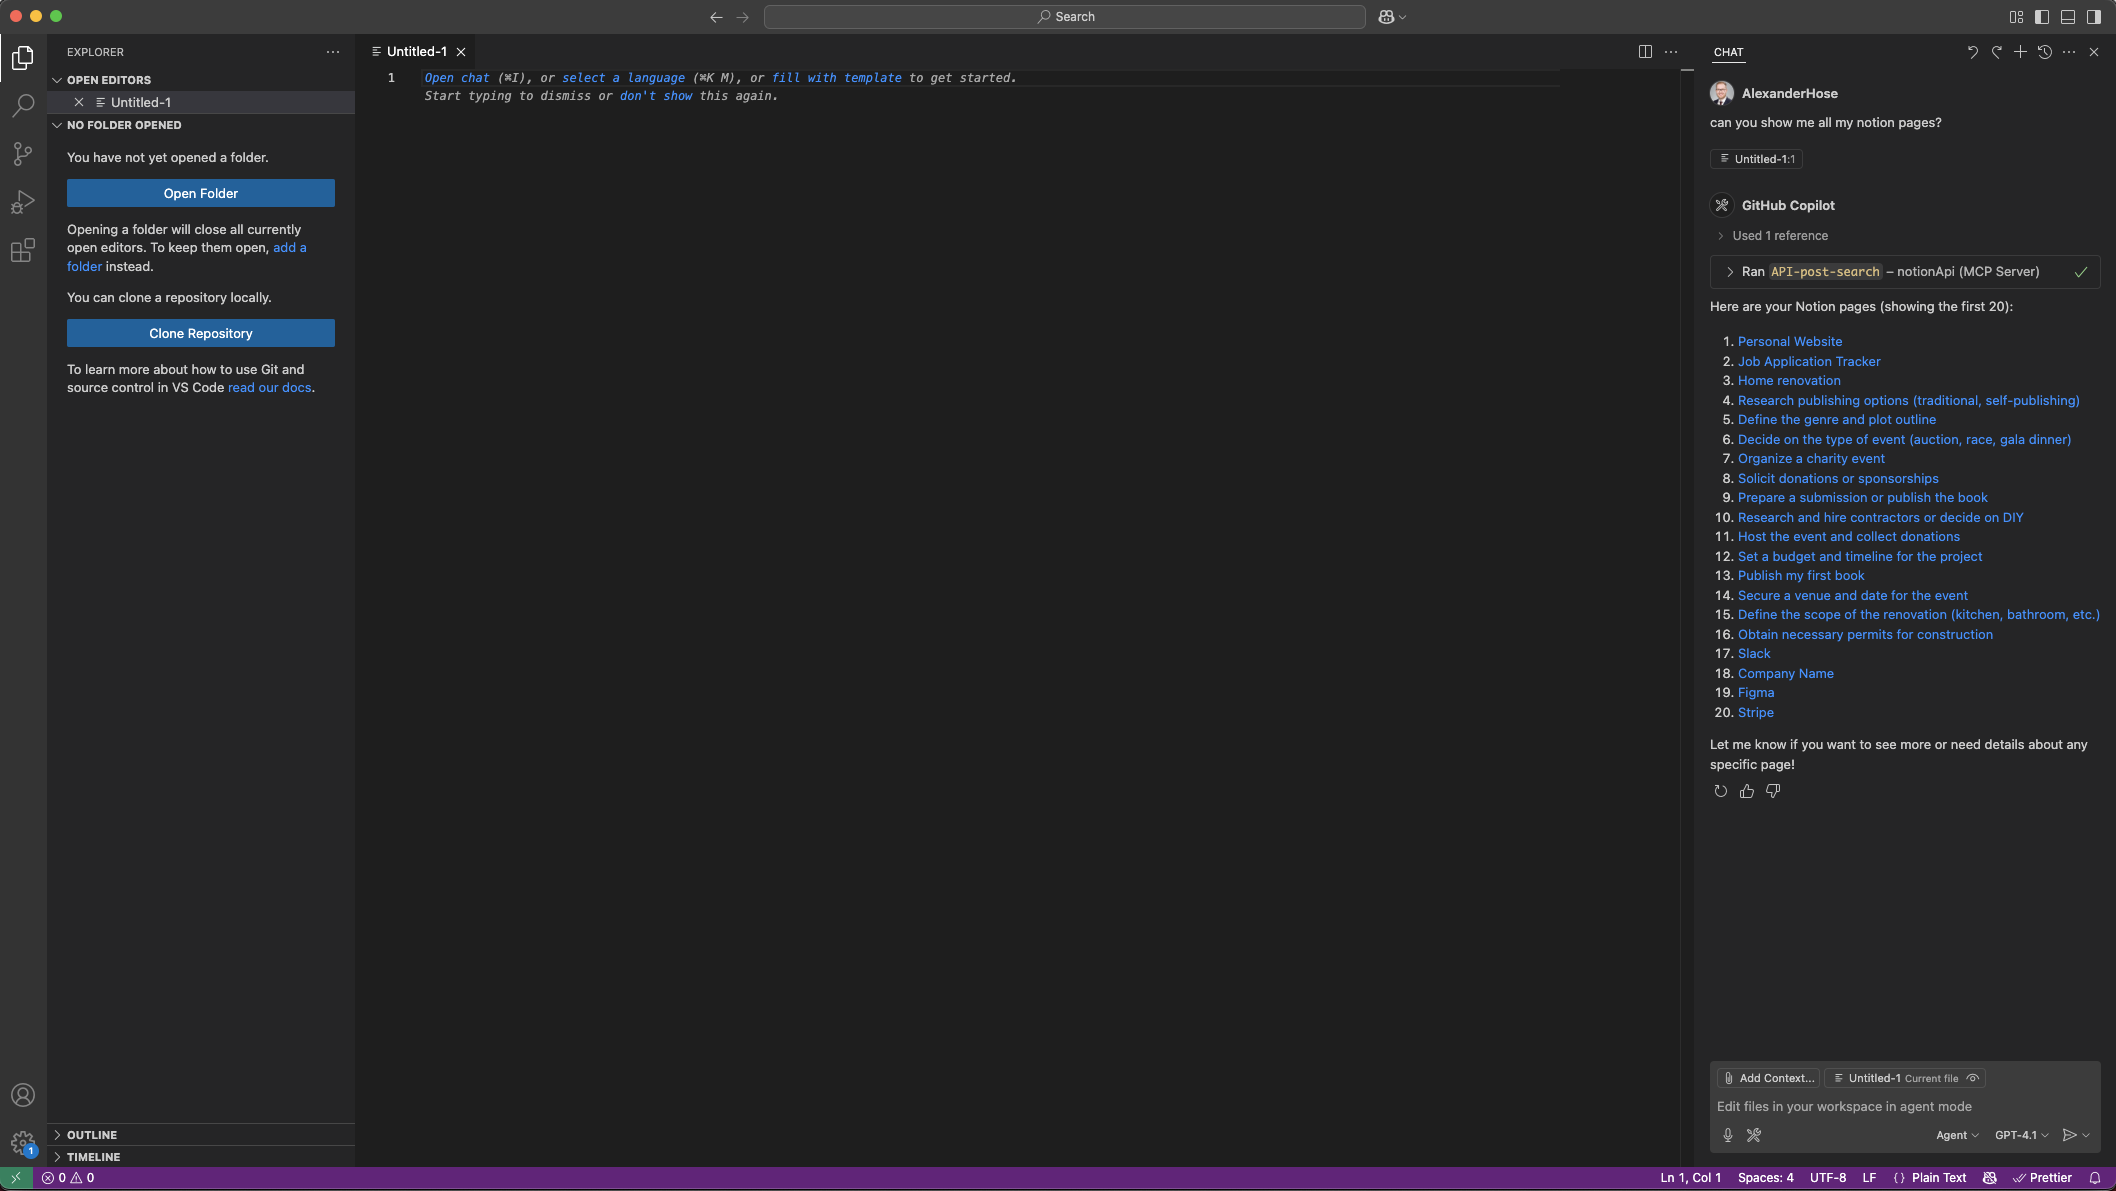2116x1191 pixels.
Task: Select the Untitled-1 editor tab
Action: [418, 52]
